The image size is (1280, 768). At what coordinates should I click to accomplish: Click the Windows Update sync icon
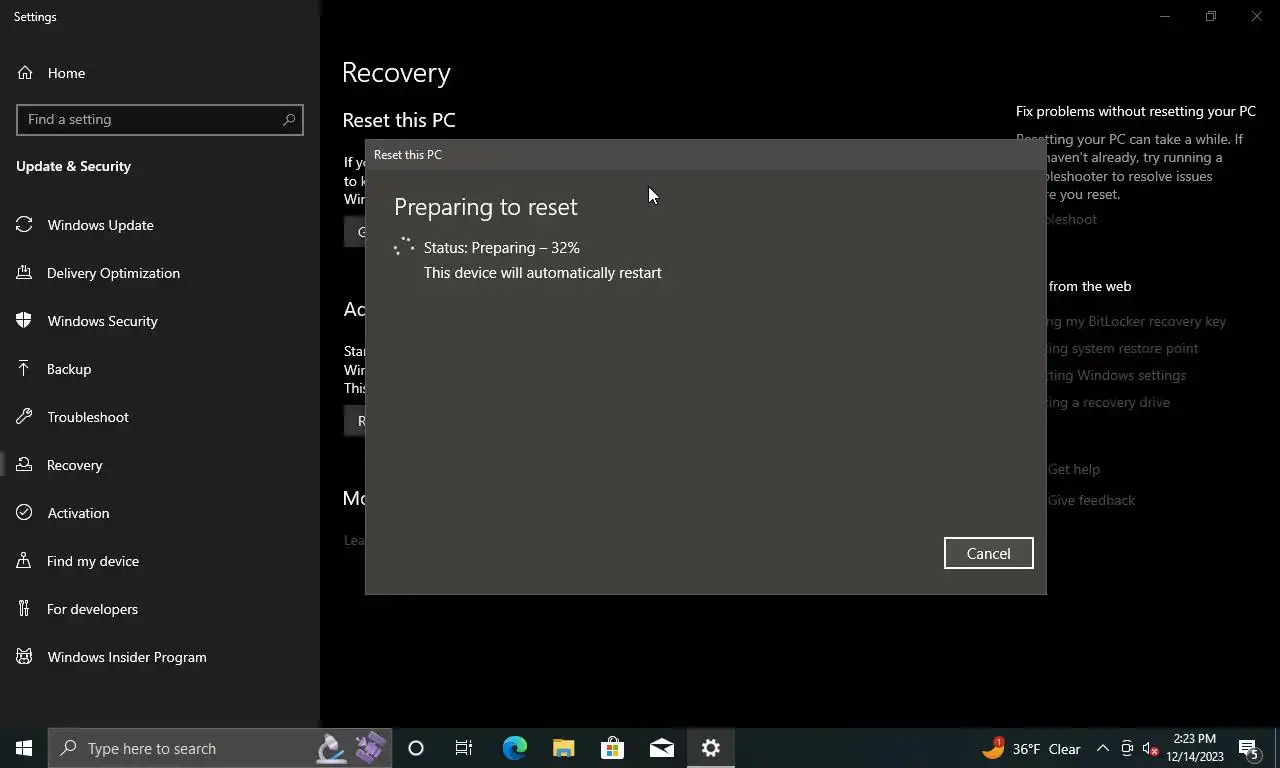[x=25, y=225]
